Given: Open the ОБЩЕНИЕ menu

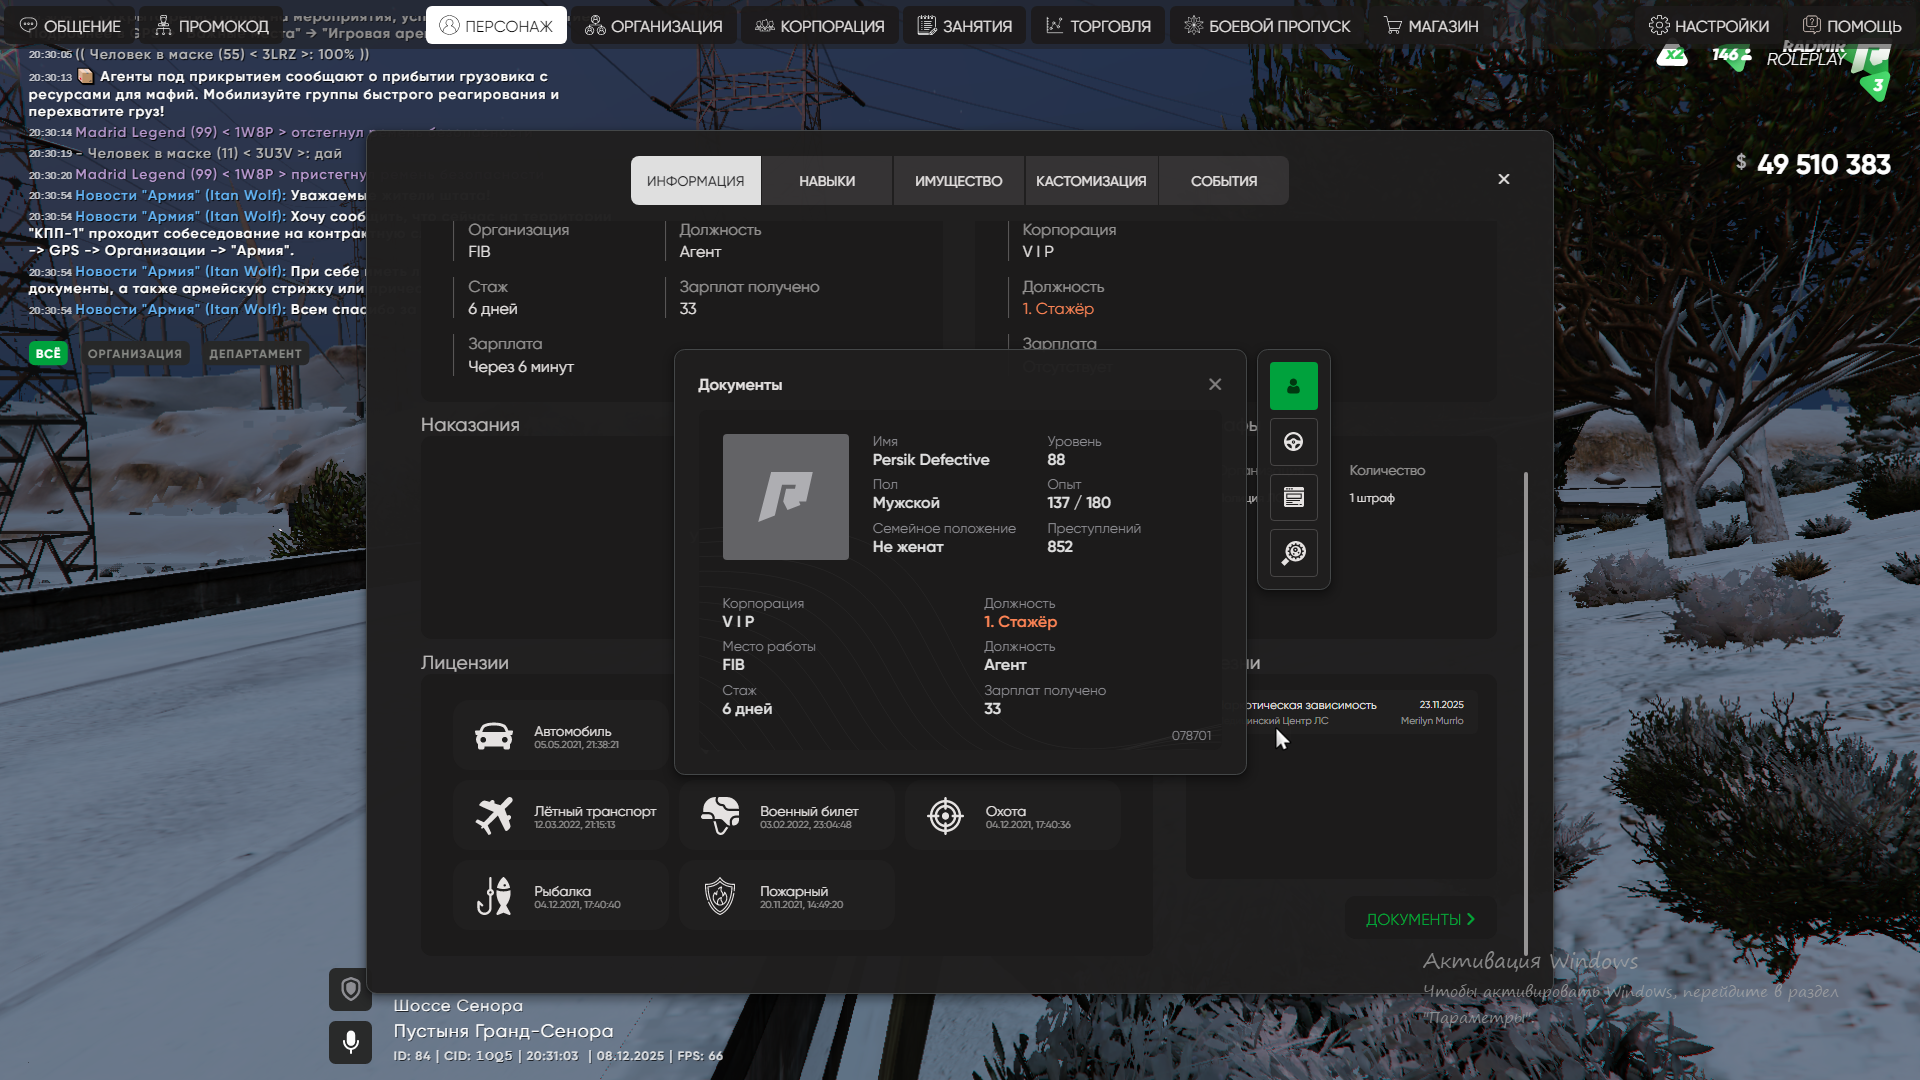Looking at the screenshot, I should (x=70, y=26).
